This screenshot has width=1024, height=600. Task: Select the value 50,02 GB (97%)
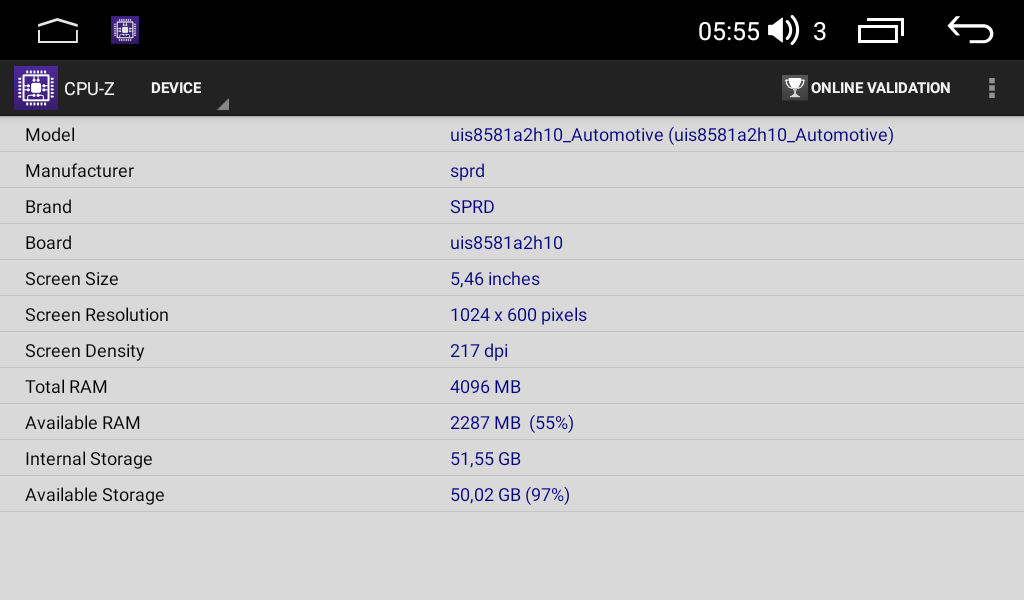tap(510, 495)
